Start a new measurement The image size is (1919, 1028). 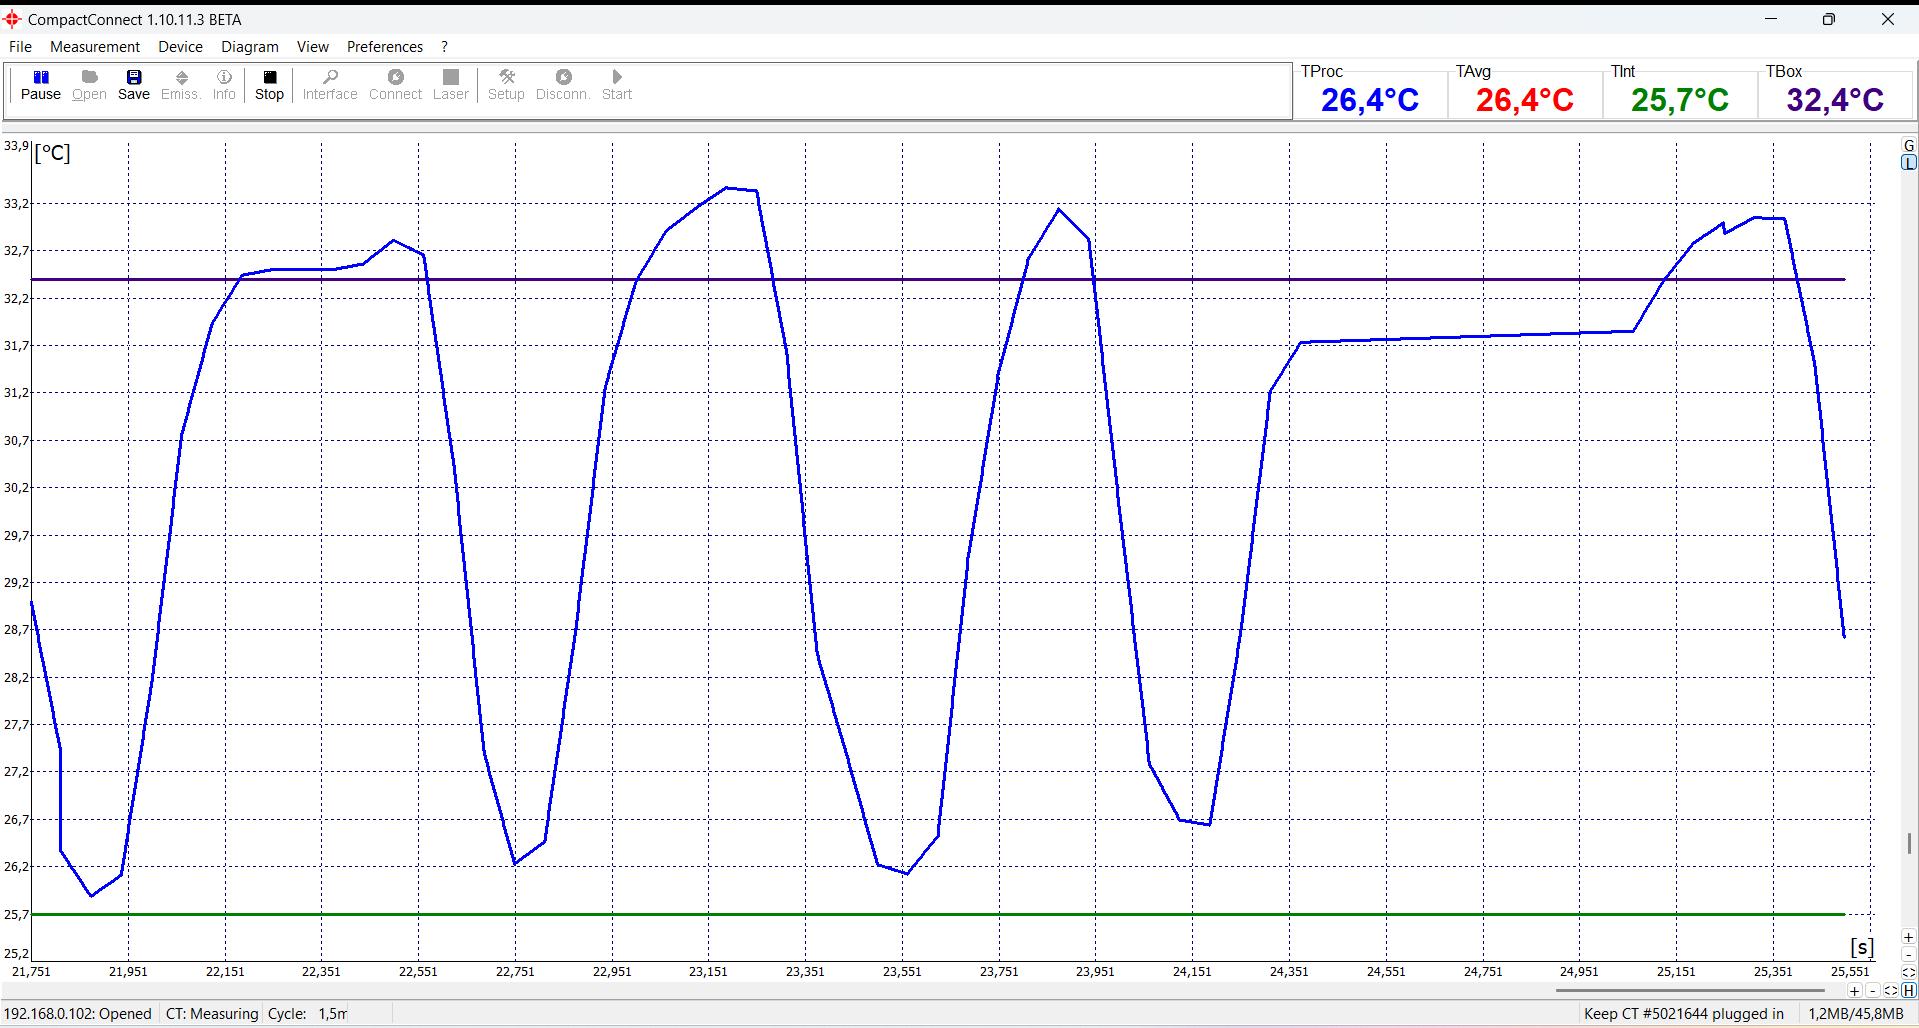coord(617,85)
